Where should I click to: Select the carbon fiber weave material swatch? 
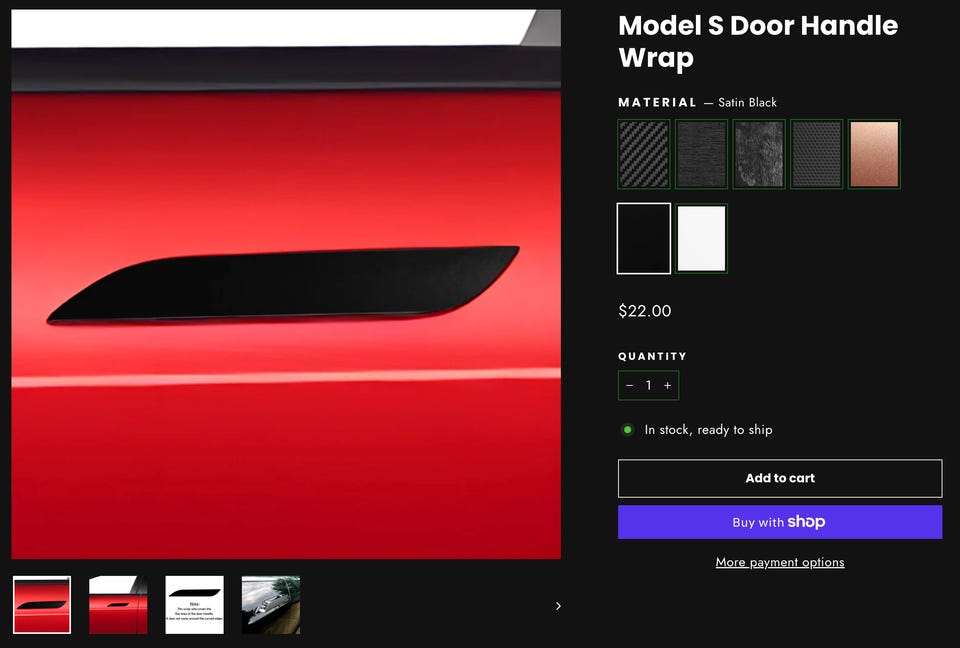[643, 154]
